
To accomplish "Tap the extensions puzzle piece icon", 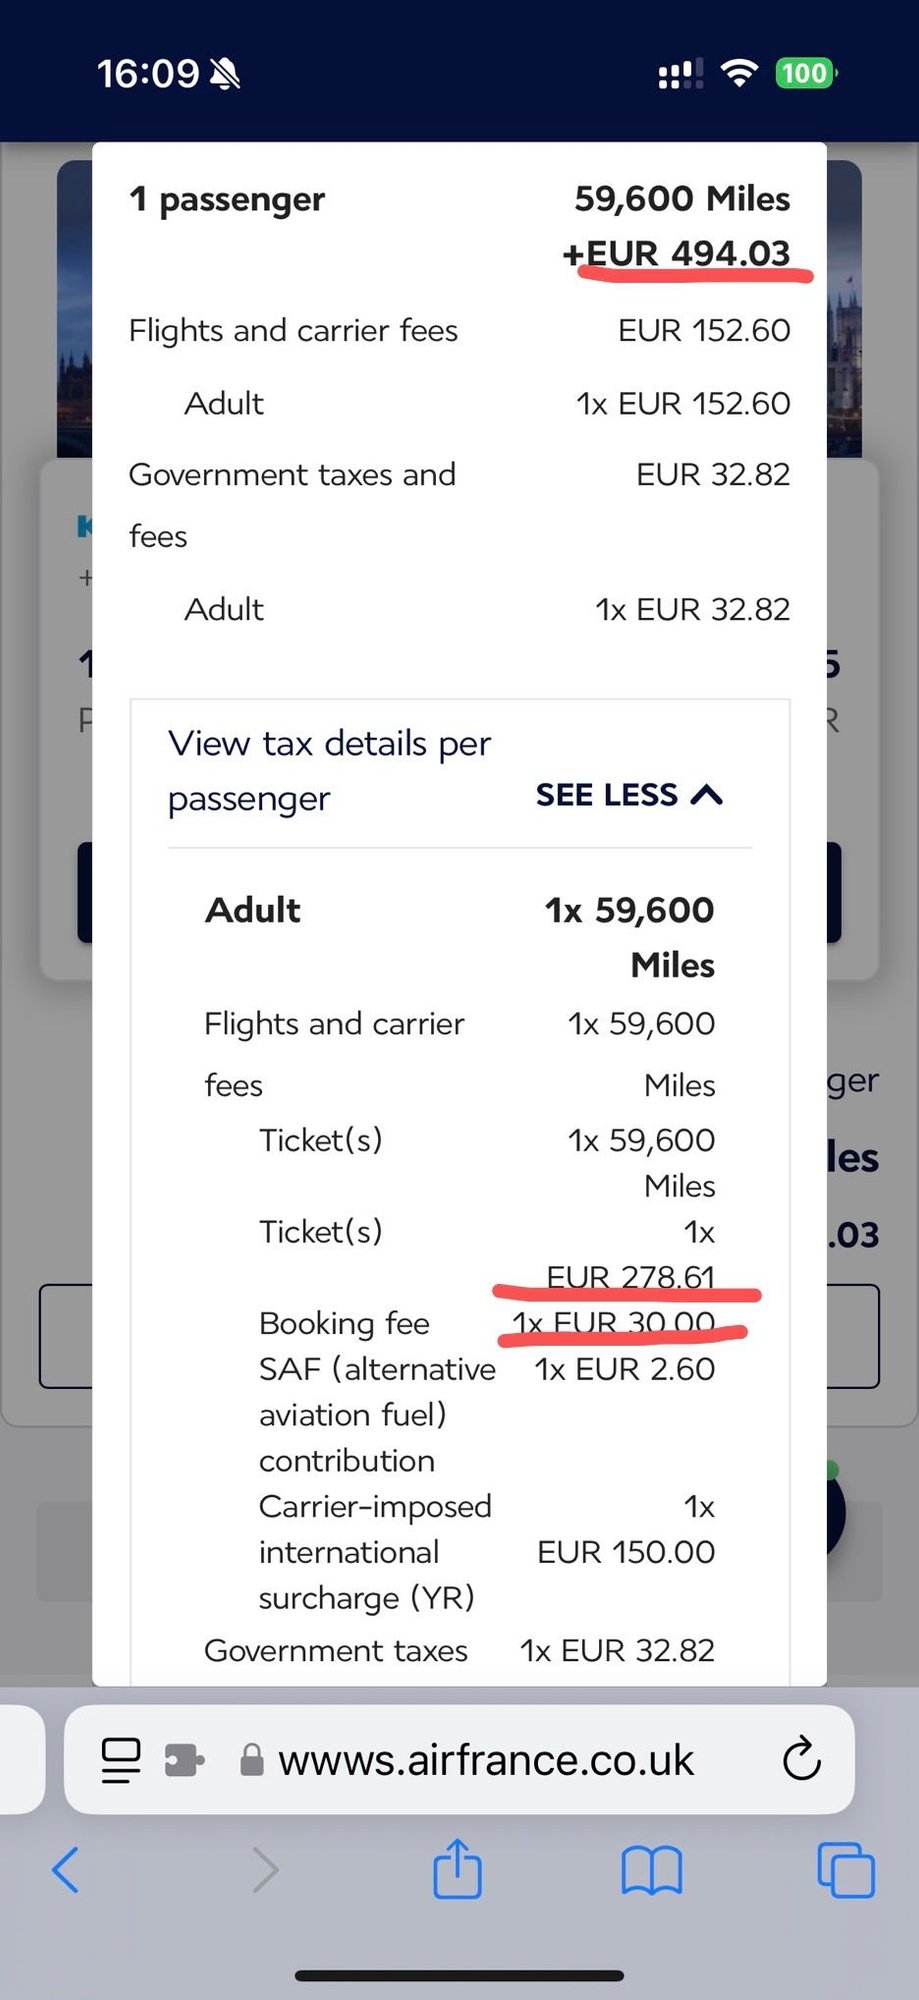I will (184, 1760).
